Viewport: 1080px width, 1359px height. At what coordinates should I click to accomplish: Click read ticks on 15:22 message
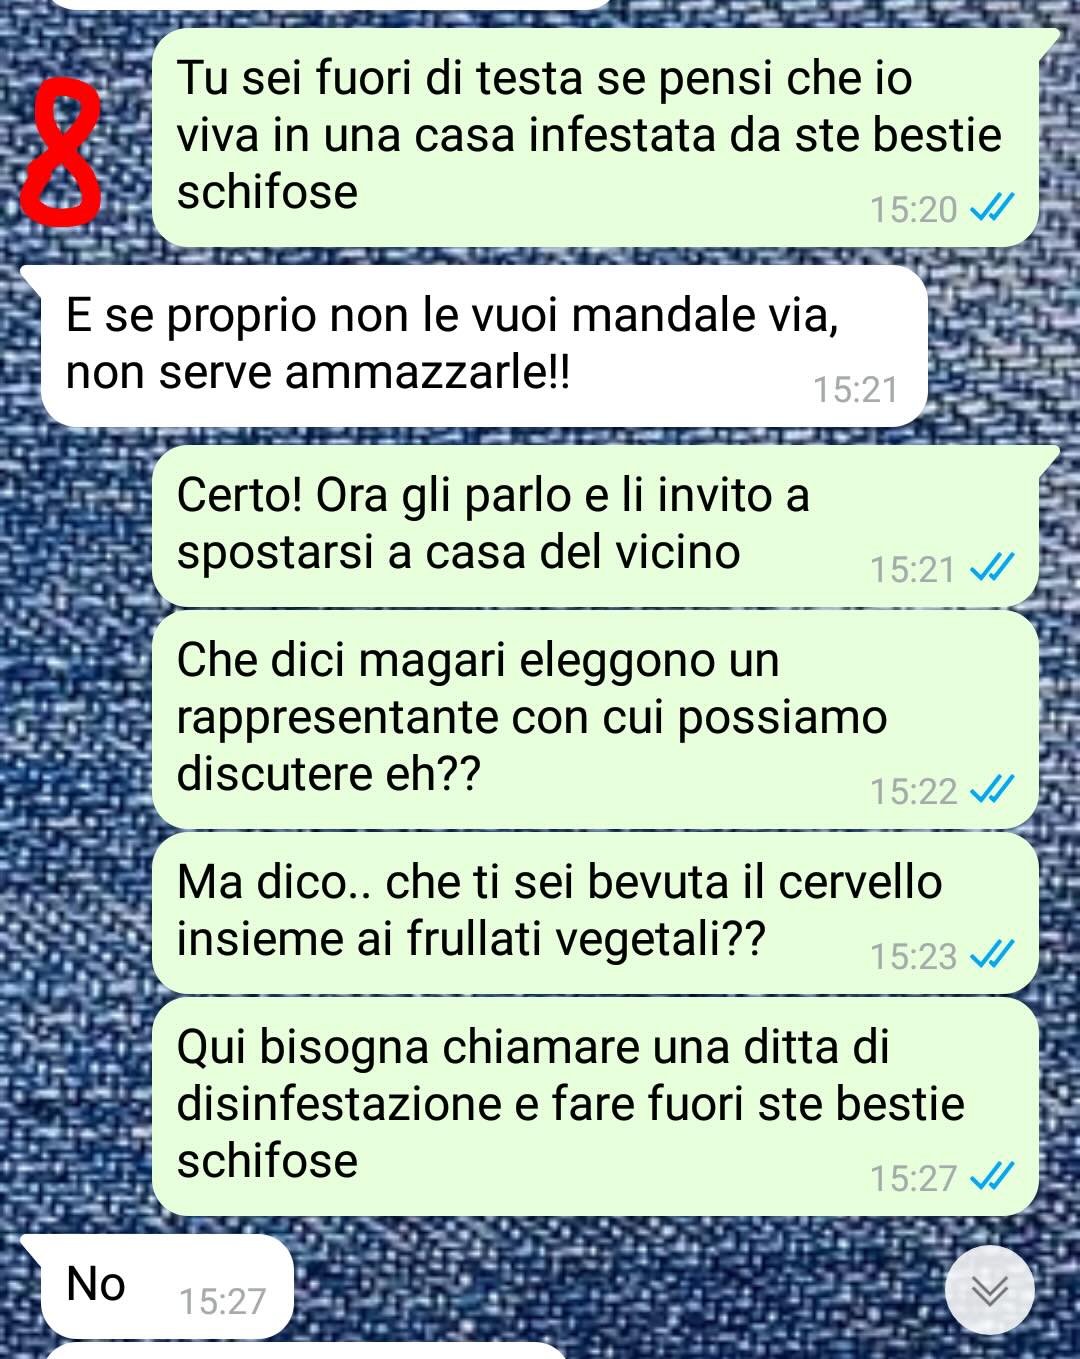coord(992,790)
